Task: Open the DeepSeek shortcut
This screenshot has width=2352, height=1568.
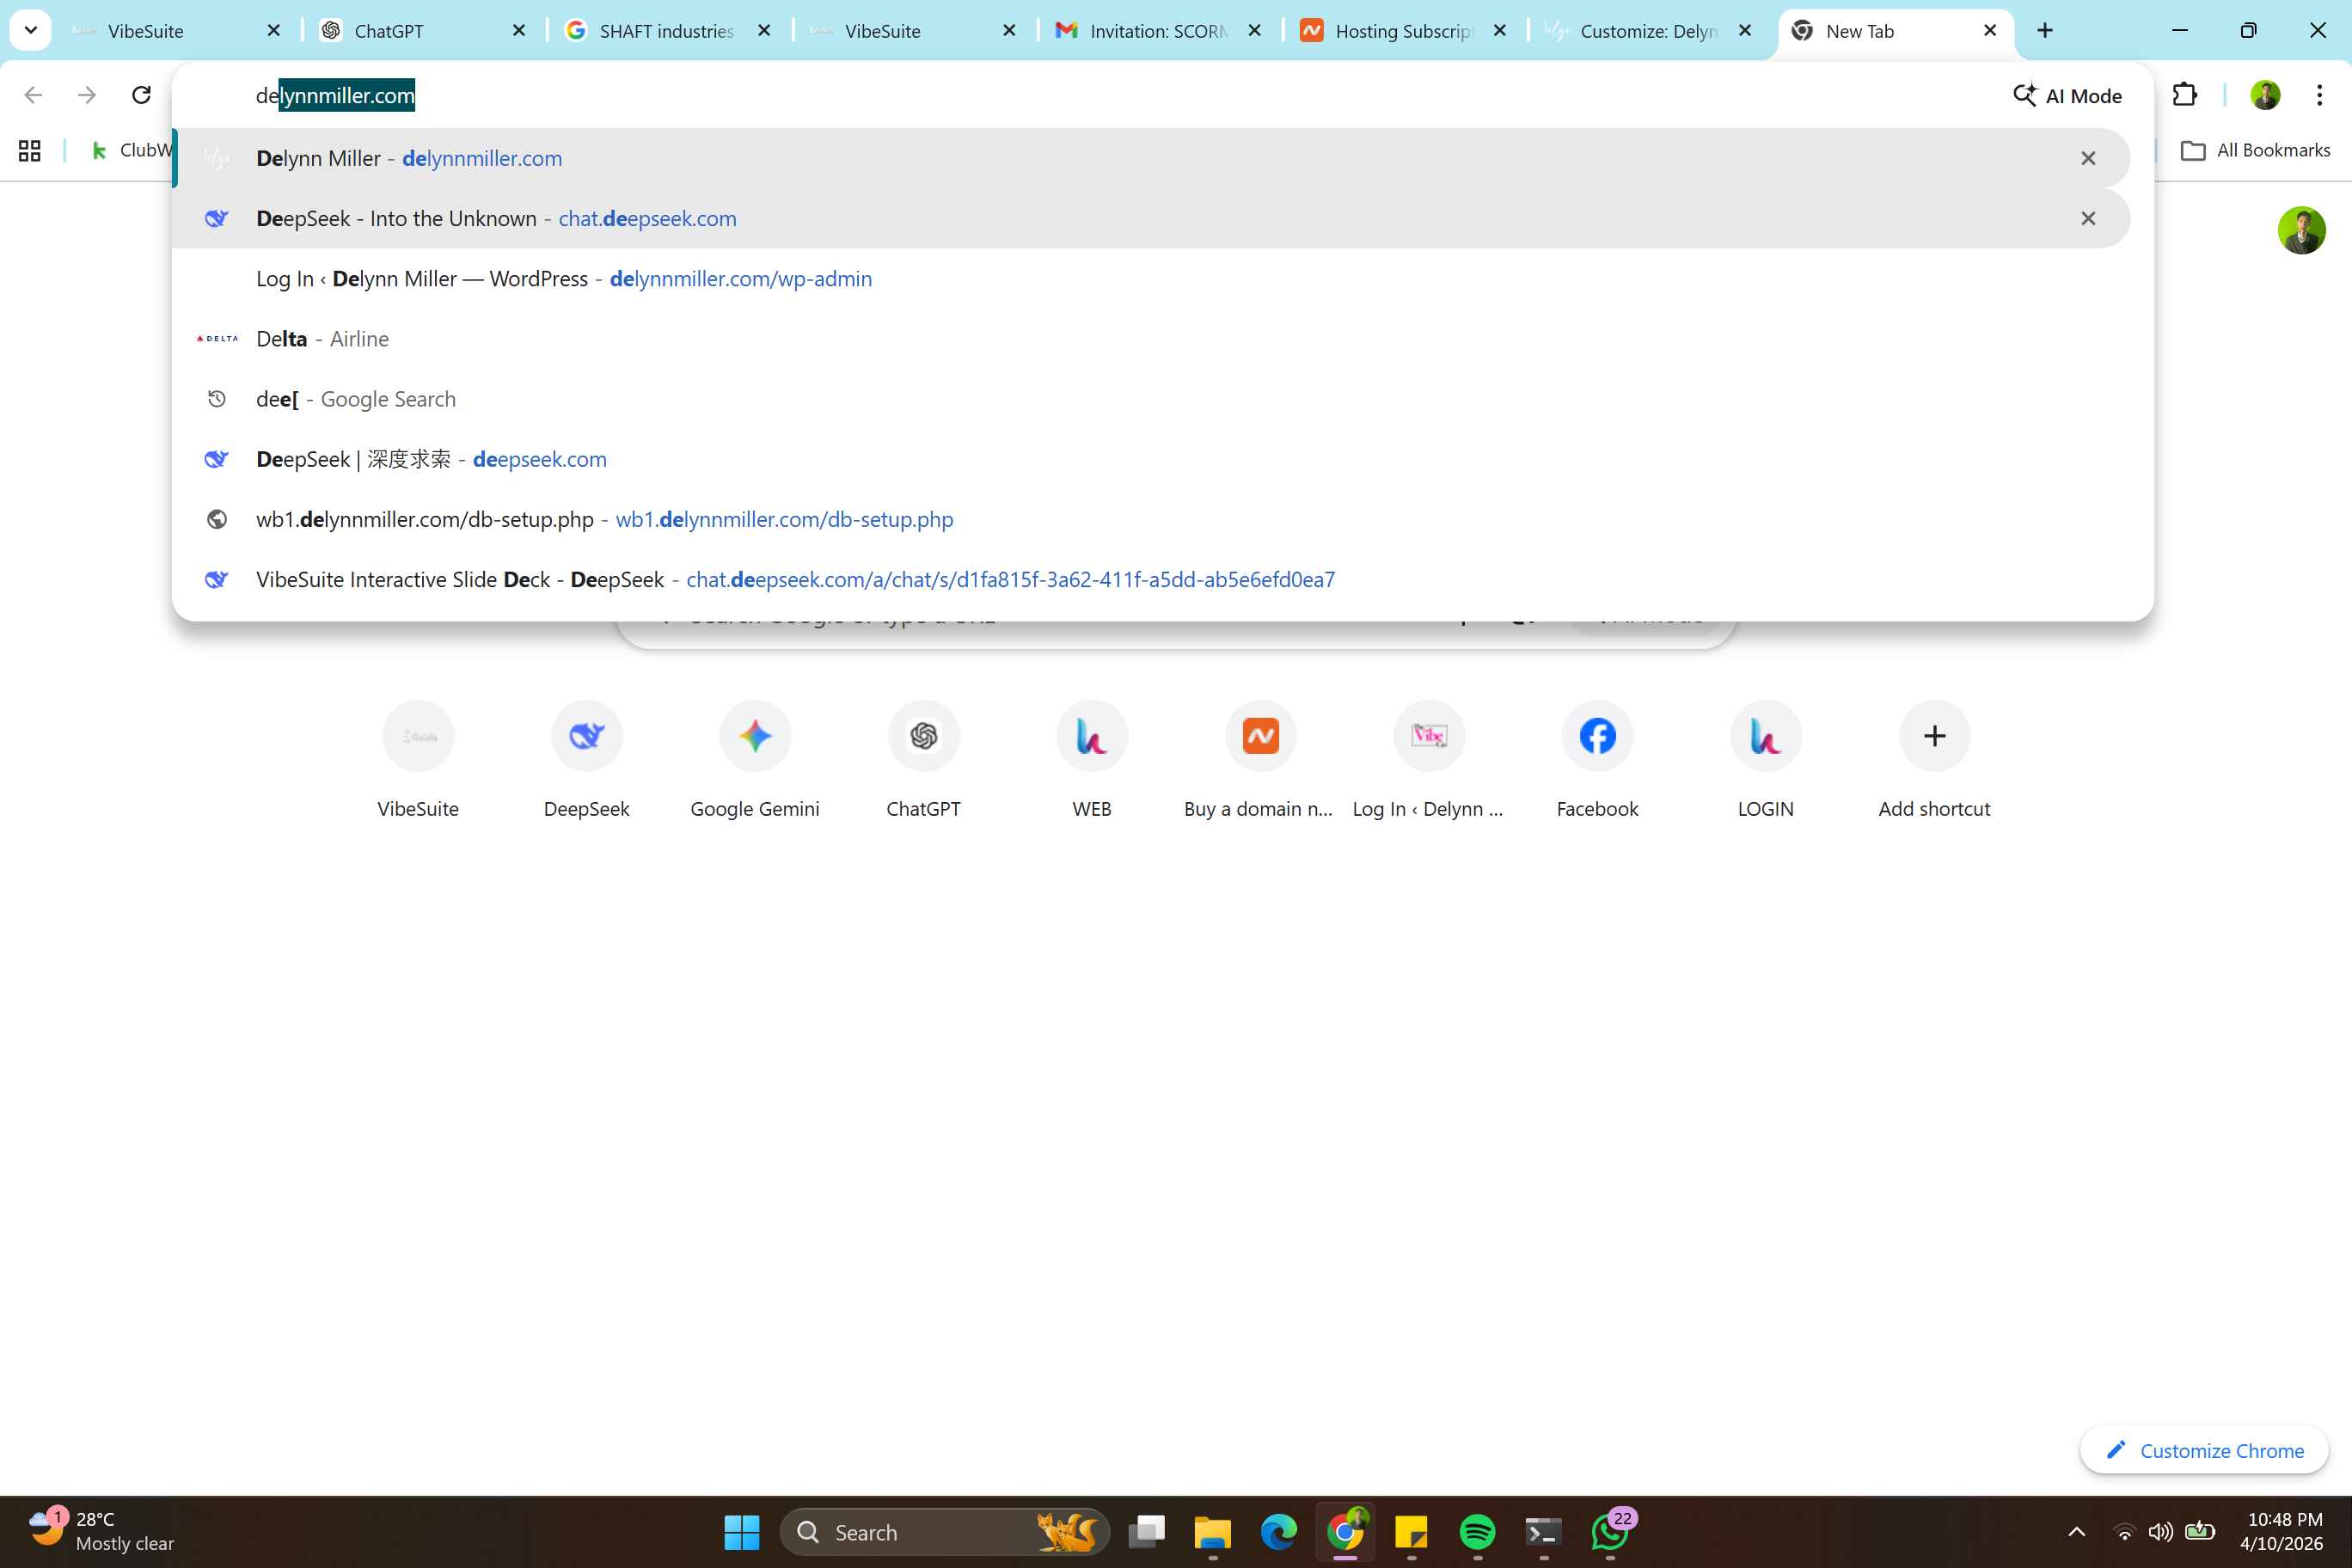Action: click(x=587, y=760)
